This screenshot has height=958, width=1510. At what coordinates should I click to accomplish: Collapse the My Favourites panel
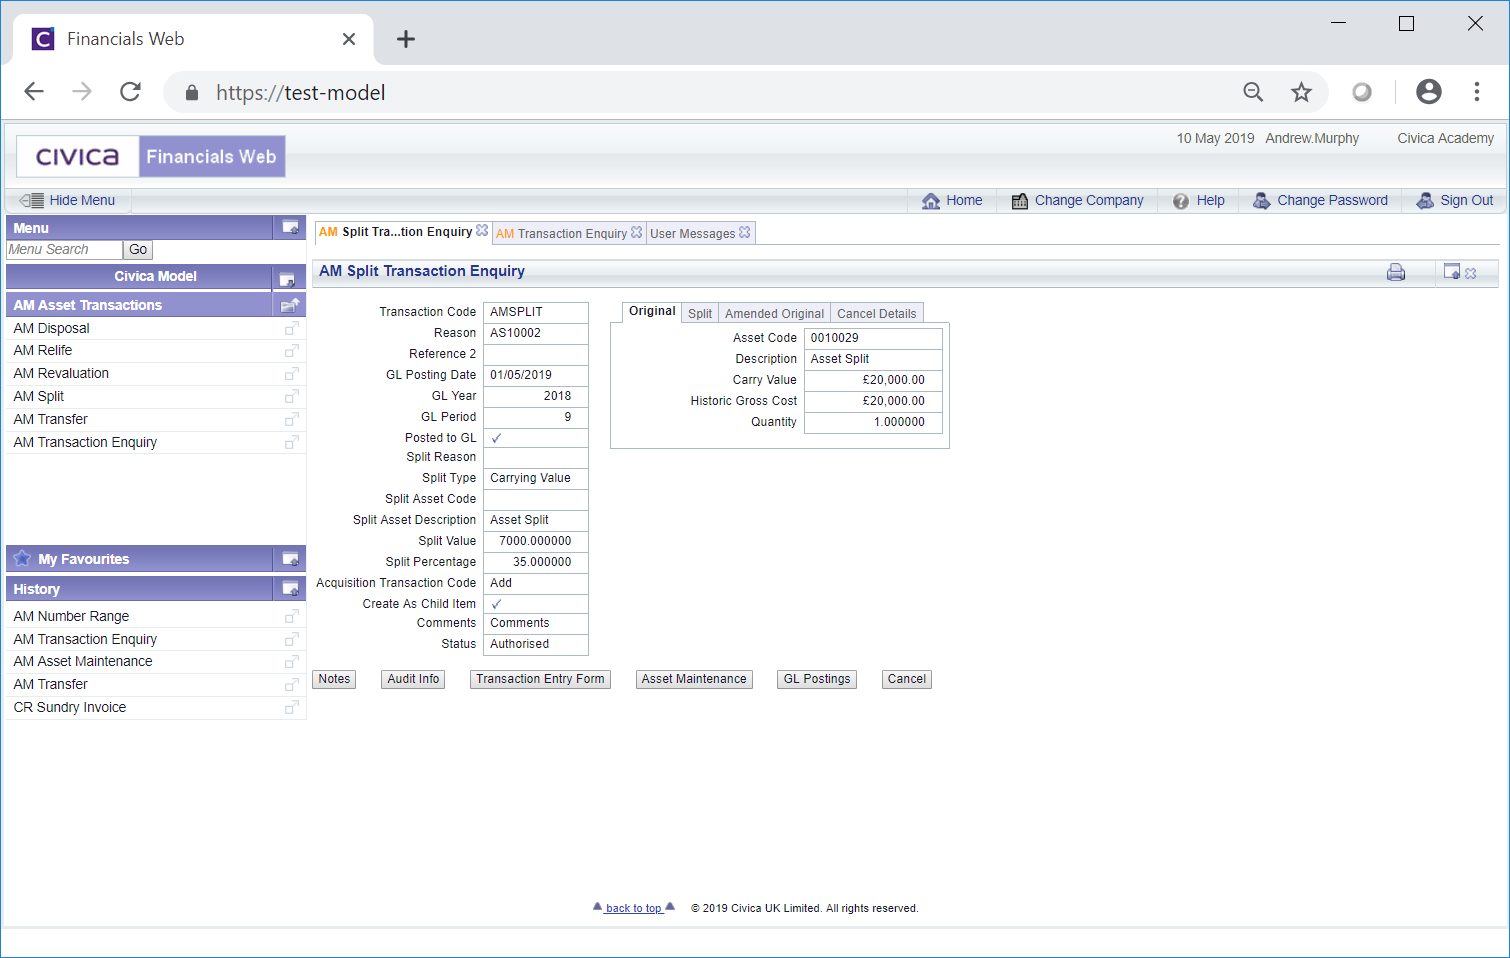point(290,559)
